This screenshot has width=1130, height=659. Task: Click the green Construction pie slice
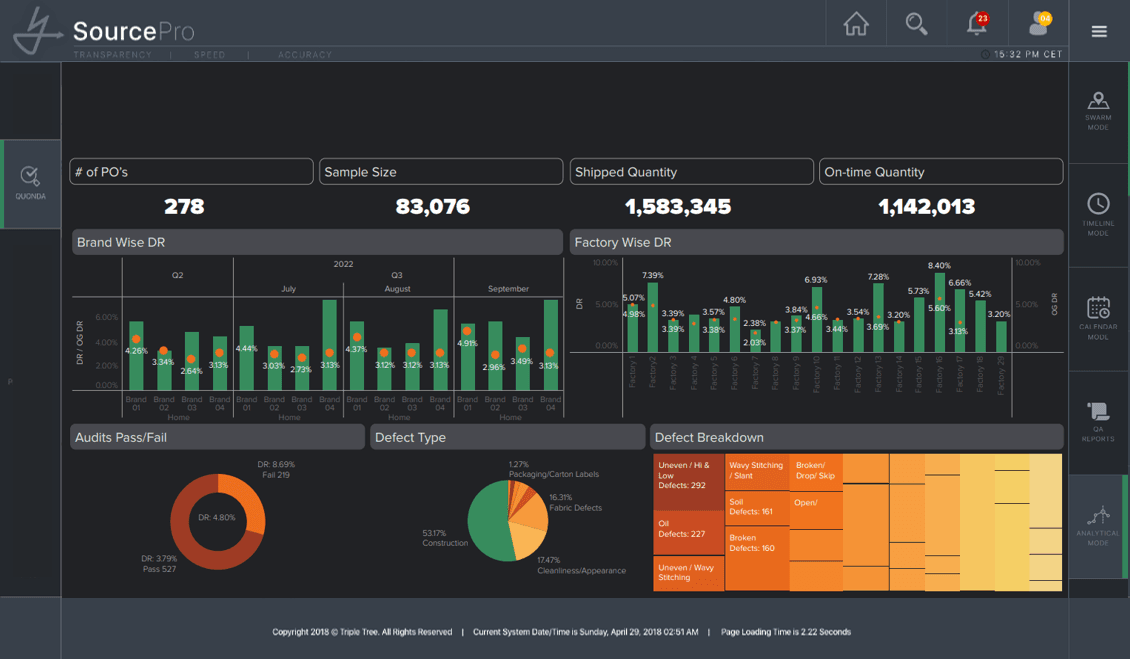[486, 521]
